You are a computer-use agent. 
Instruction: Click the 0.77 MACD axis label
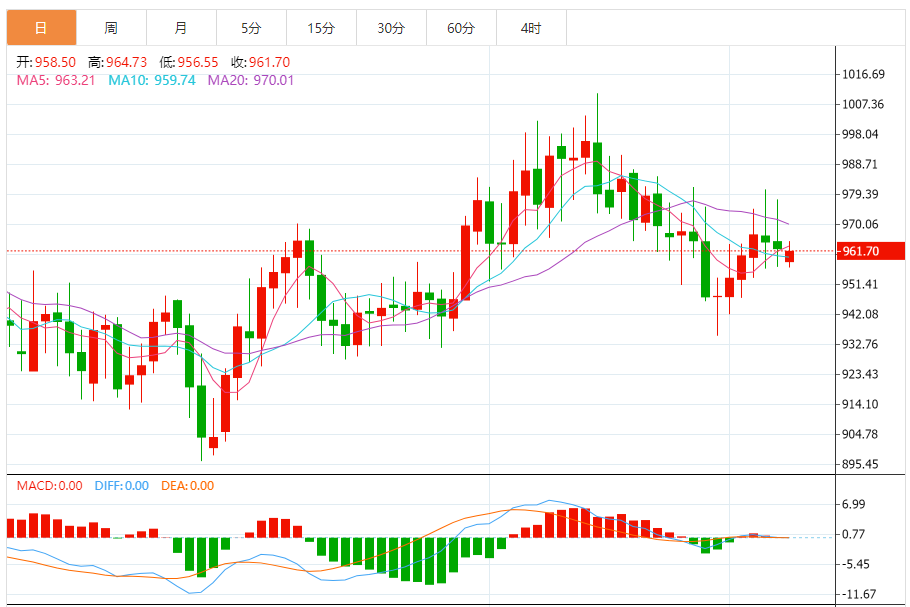click(853, 534)
